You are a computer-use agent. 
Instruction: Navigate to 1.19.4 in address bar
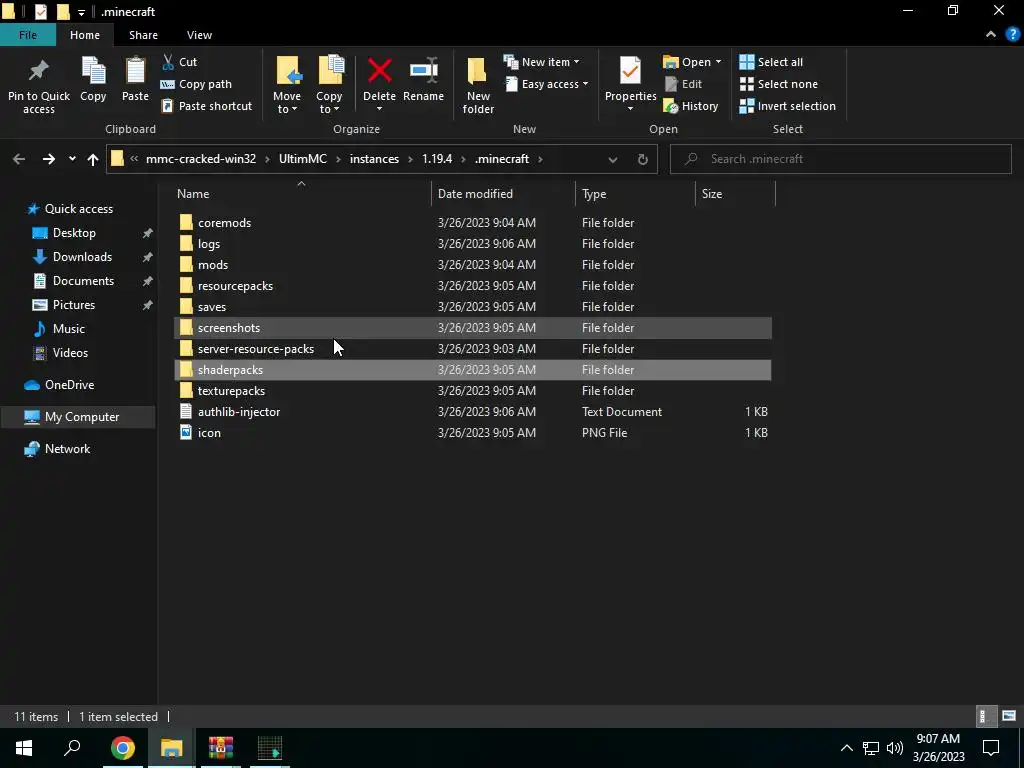[437, 159]
